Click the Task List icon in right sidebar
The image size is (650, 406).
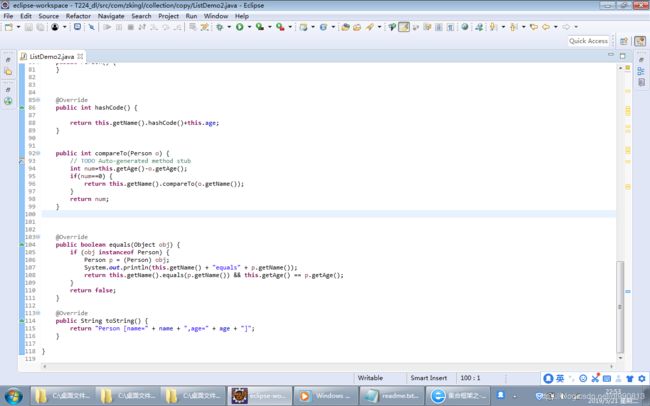click(641, 82)
